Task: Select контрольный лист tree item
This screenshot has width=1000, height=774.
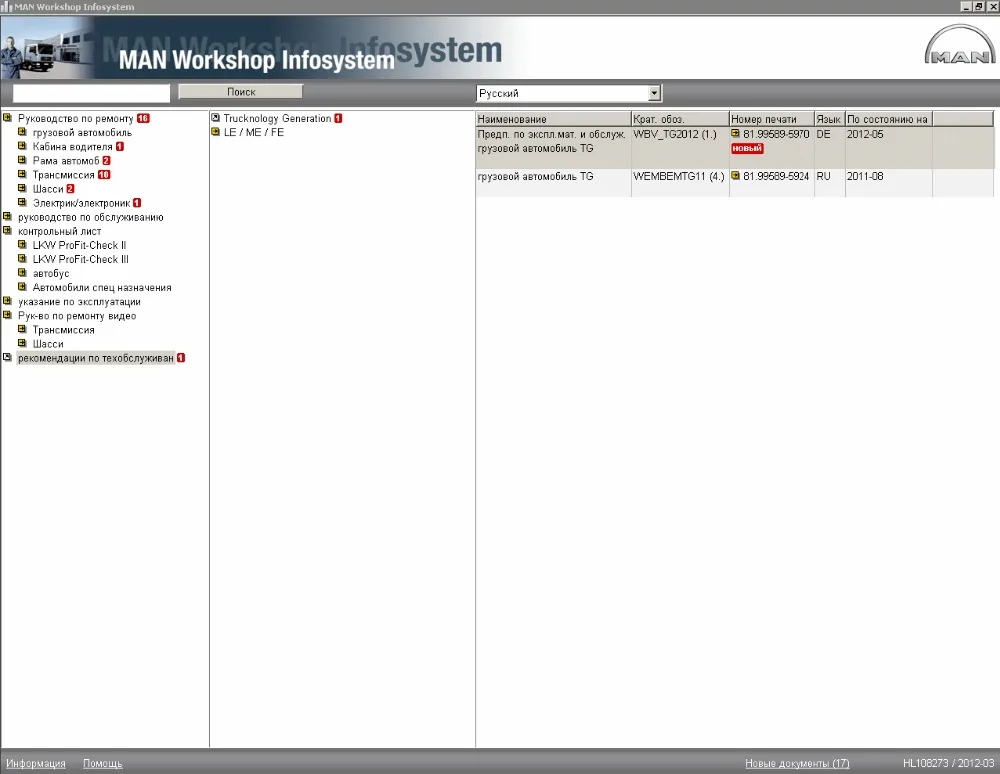Action: pos(59,231)
